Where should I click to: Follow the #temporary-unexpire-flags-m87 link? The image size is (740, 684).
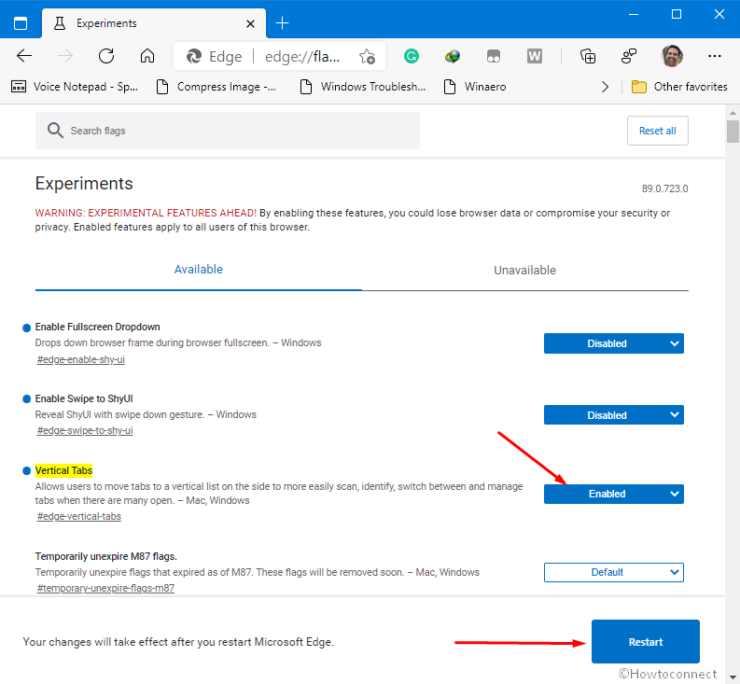point(106,588)
